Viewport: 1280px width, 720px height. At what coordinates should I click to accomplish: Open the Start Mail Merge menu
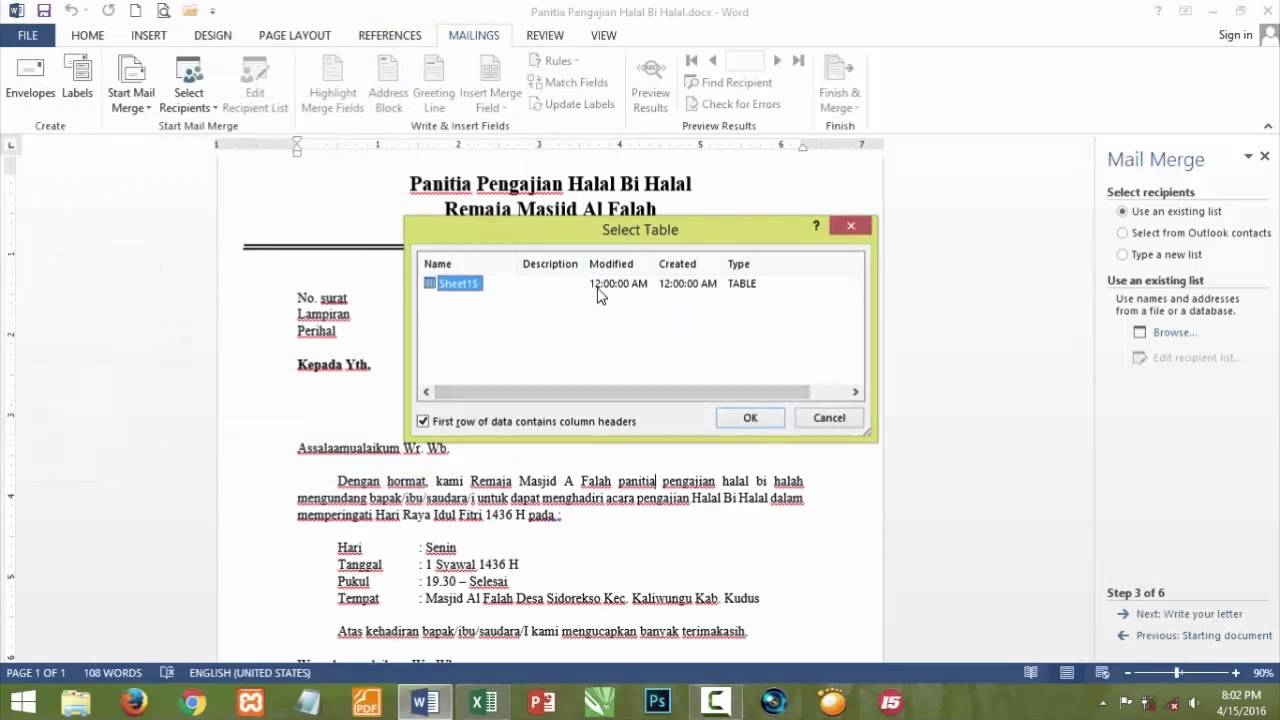pos(131,85)
